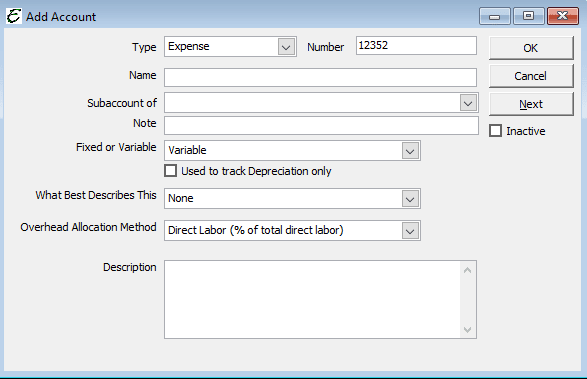This screenshot has height=379, width=587.
Task: Click into the Name input field
Action: (320, 78)
